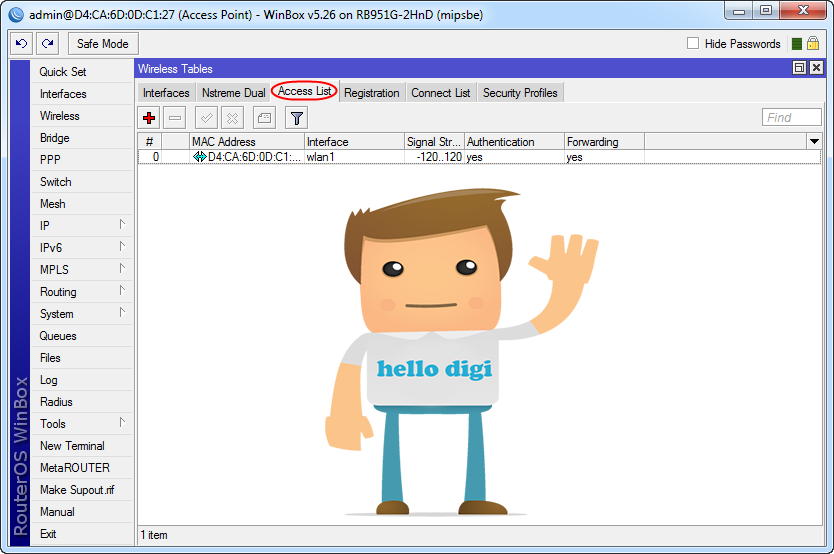Open Switch in the sidebar
Image resolution: width=834 pixels, height=554 pixels.
[82, 182]
